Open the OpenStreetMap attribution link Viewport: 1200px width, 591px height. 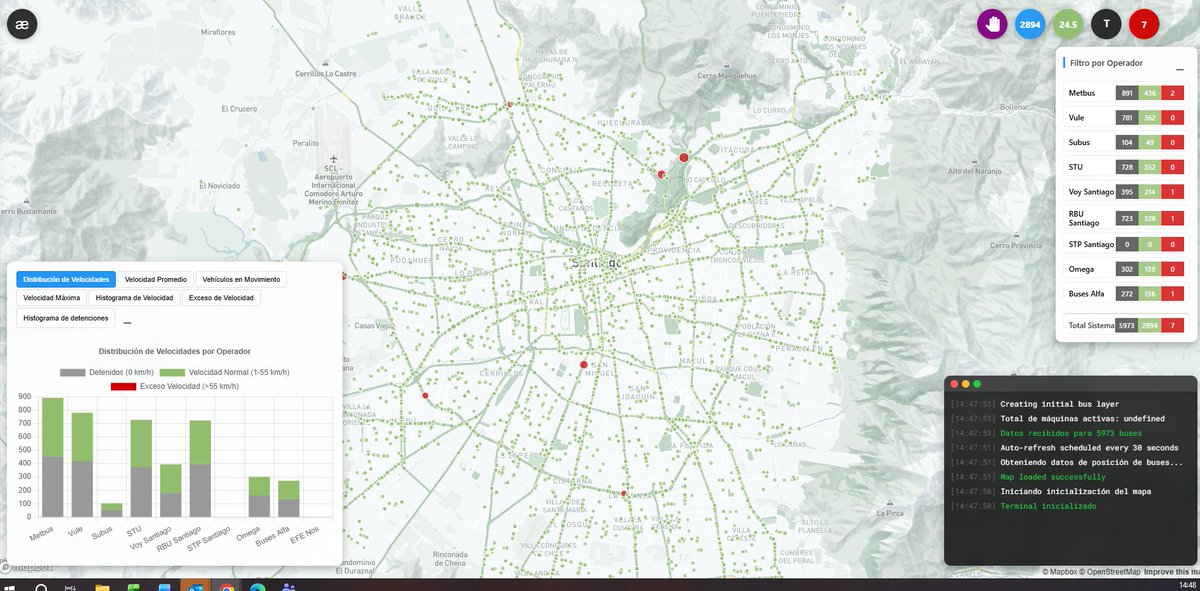click(x=1112, y=572)
